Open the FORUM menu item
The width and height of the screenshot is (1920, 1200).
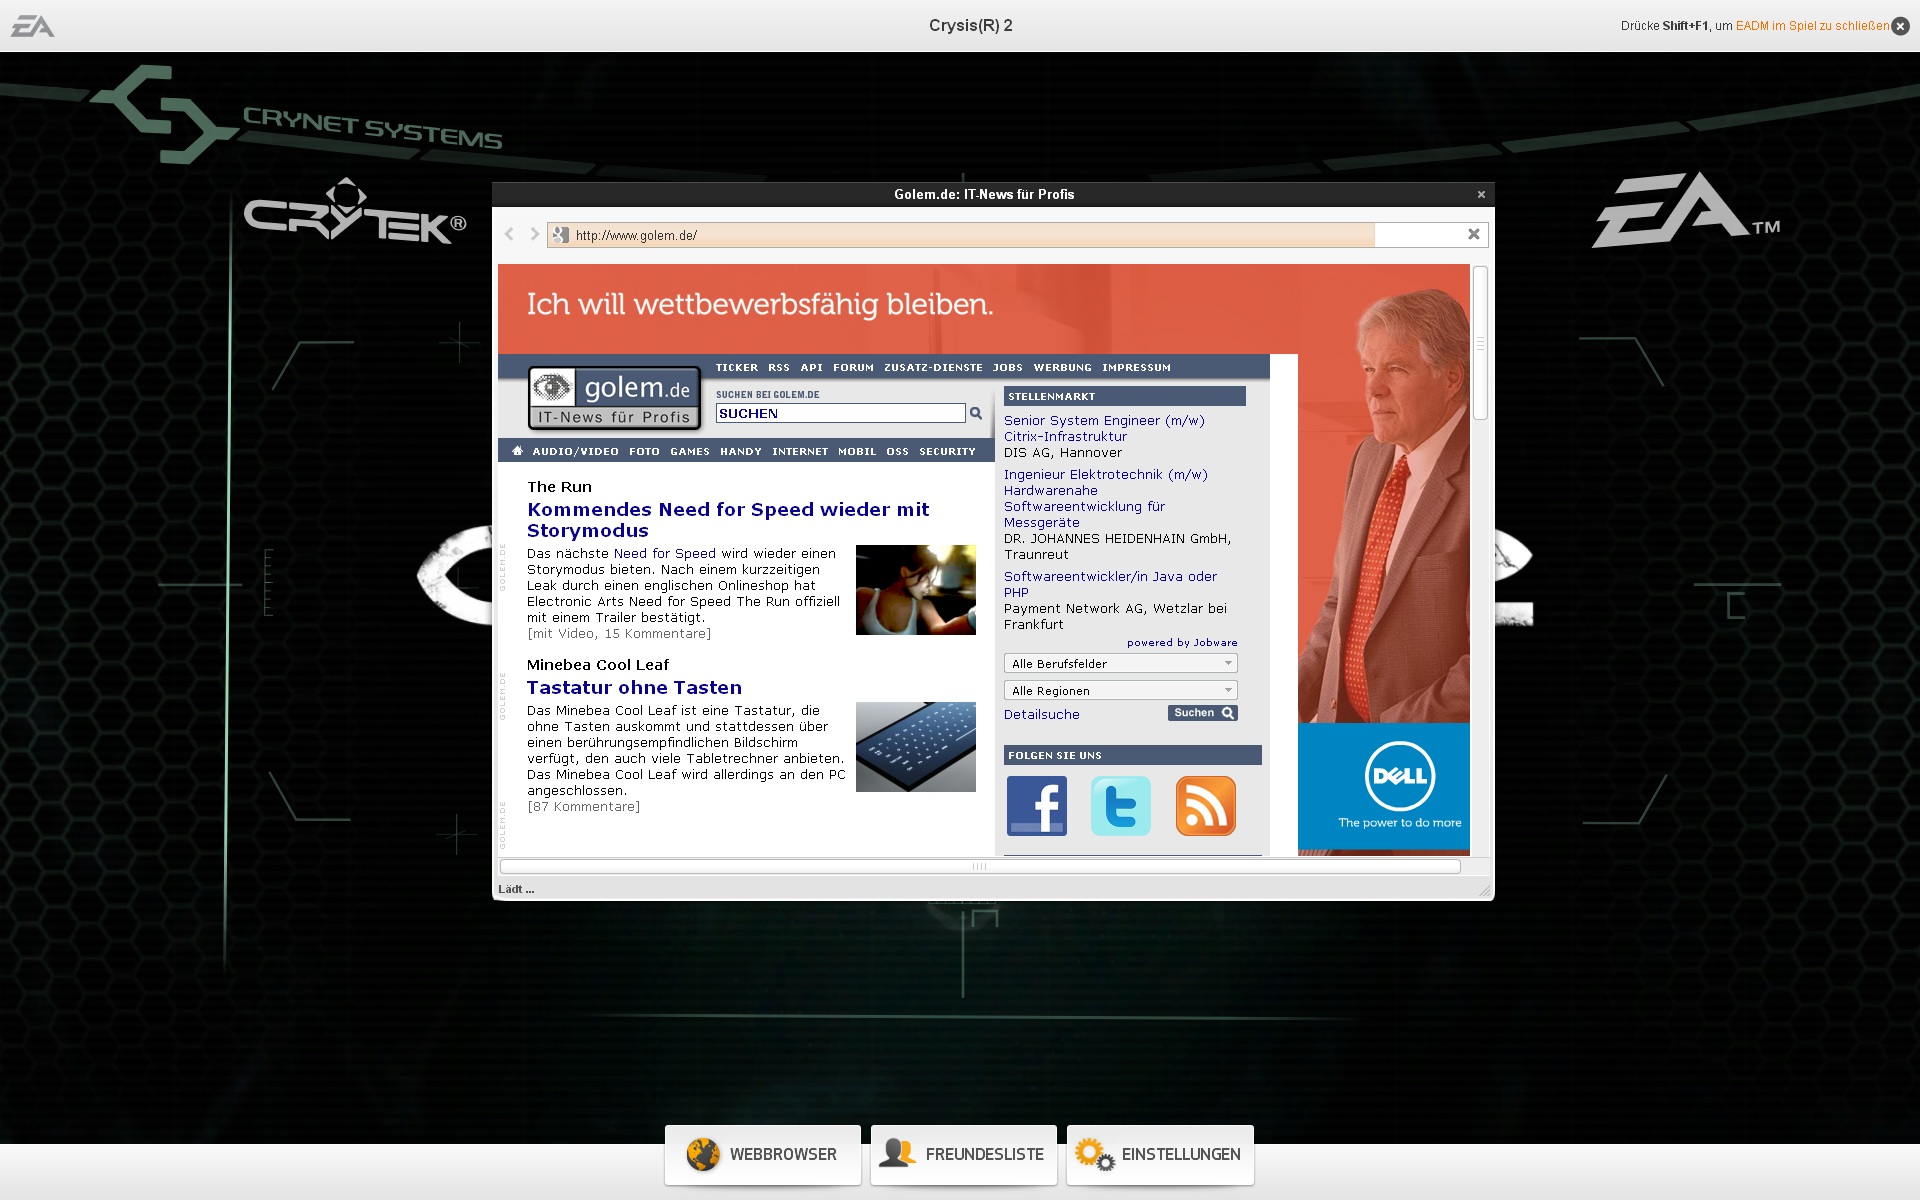coord(853,368)
